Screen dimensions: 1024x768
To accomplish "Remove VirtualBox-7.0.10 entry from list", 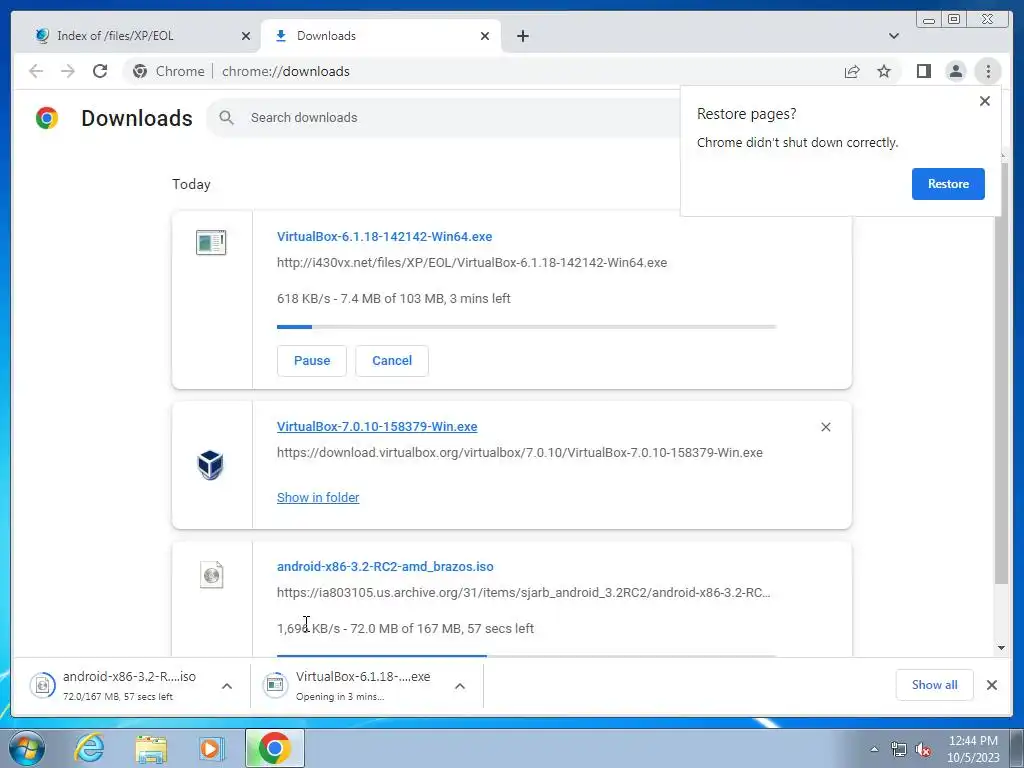I will pyautogui.click(x=825, y=426).
